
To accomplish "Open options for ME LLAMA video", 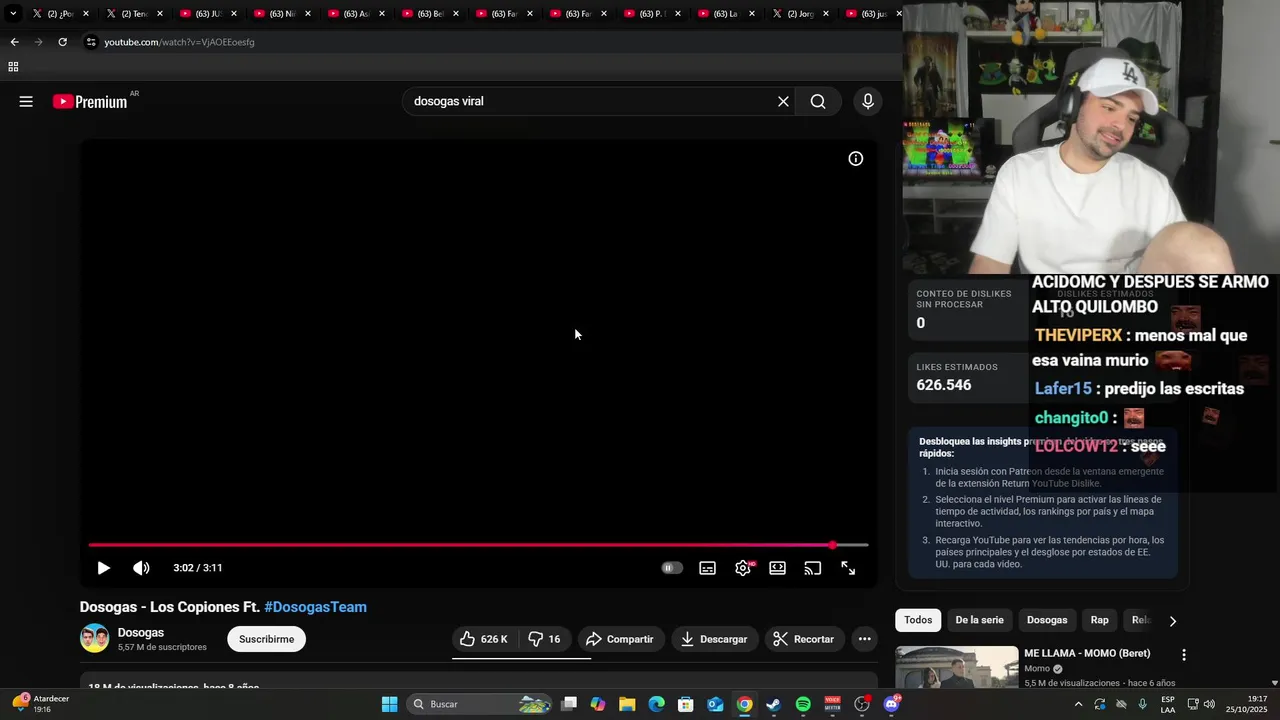I will pos(1184,655).
